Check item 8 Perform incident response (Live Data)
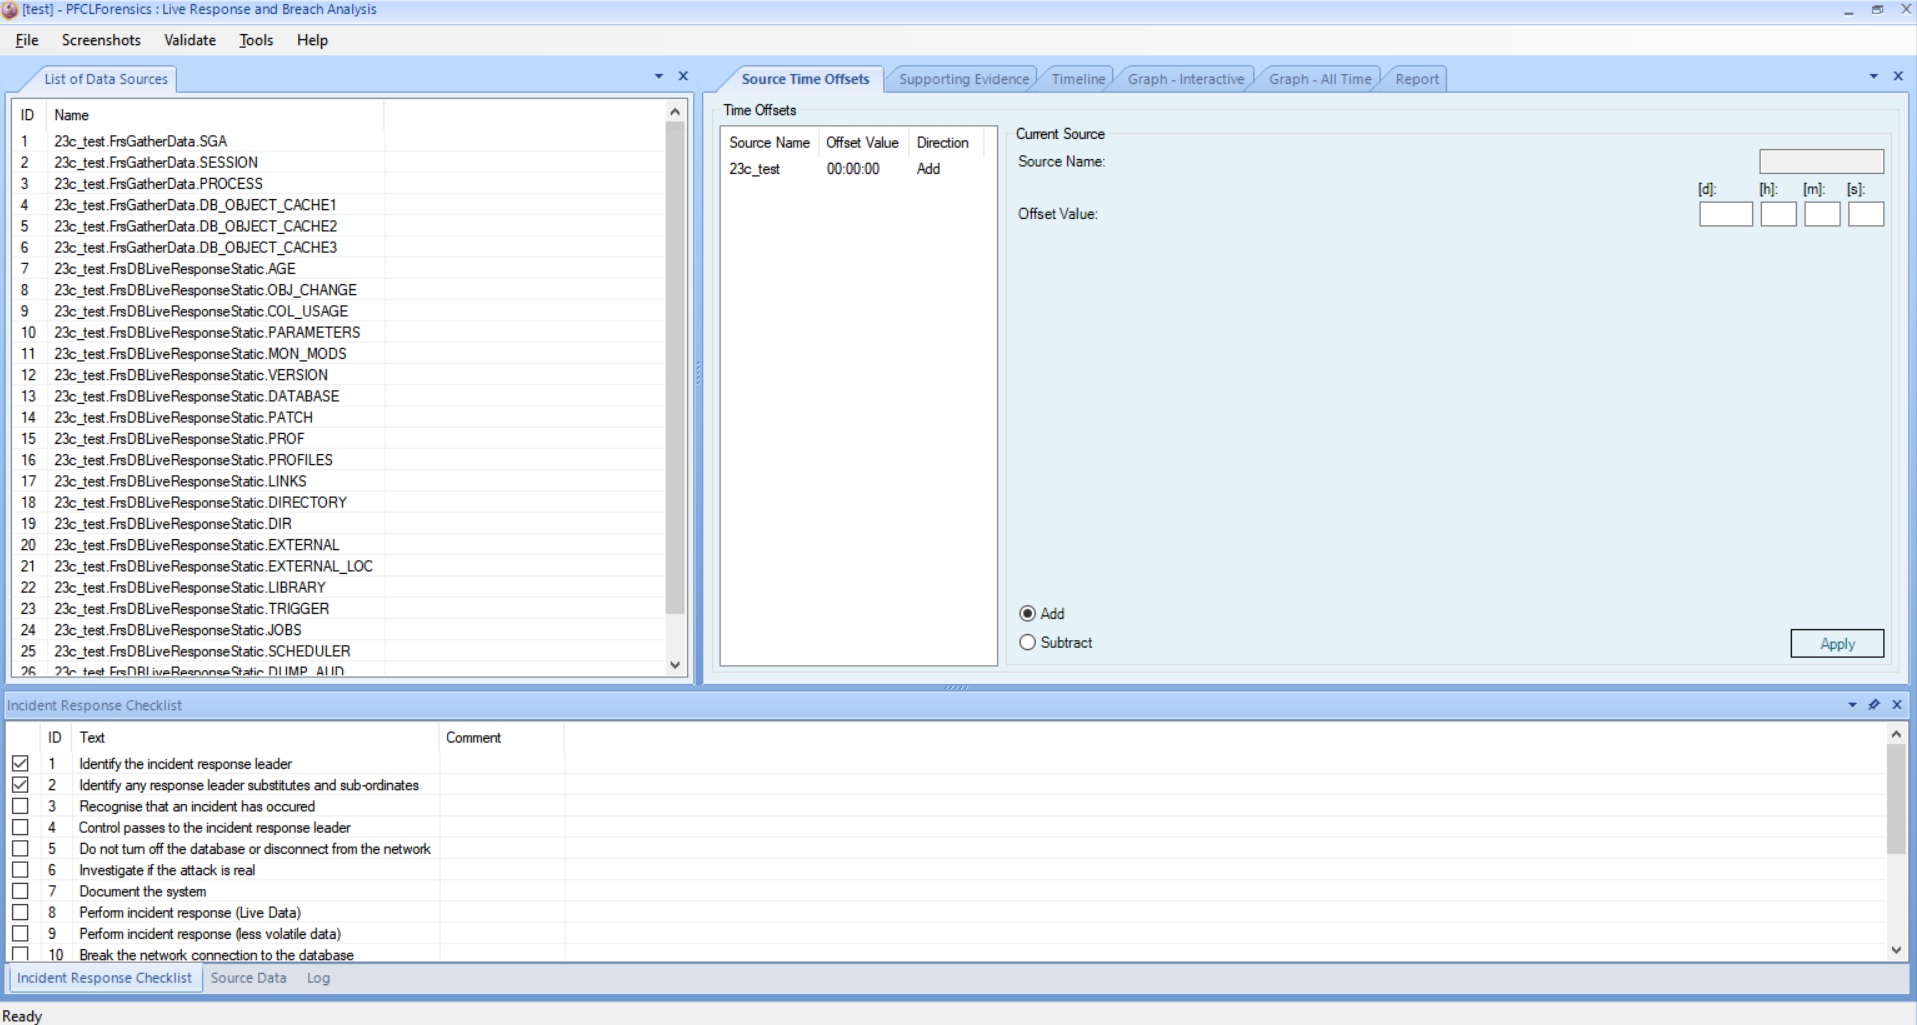The width and height of the screenshot is (1917, 1025). [x=20, y=913]
